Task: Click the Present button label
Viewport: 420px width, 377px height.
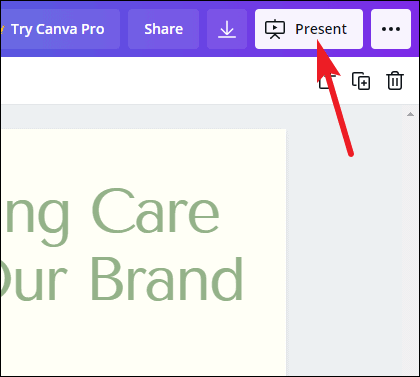Action: (321, 29)
